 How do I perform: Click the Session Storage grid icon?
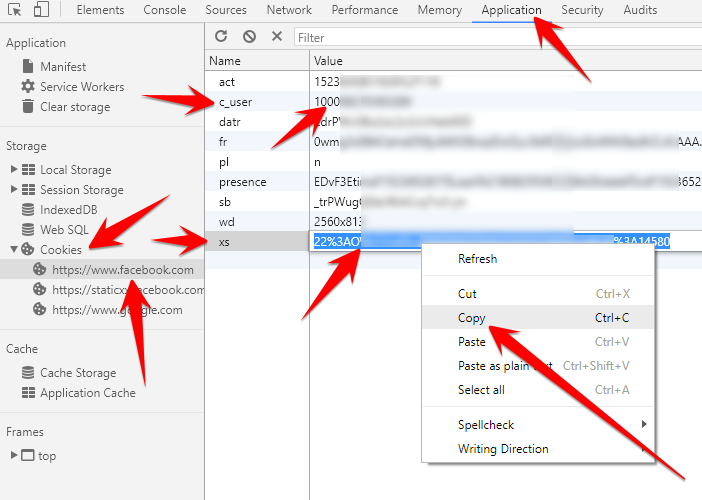28,190
